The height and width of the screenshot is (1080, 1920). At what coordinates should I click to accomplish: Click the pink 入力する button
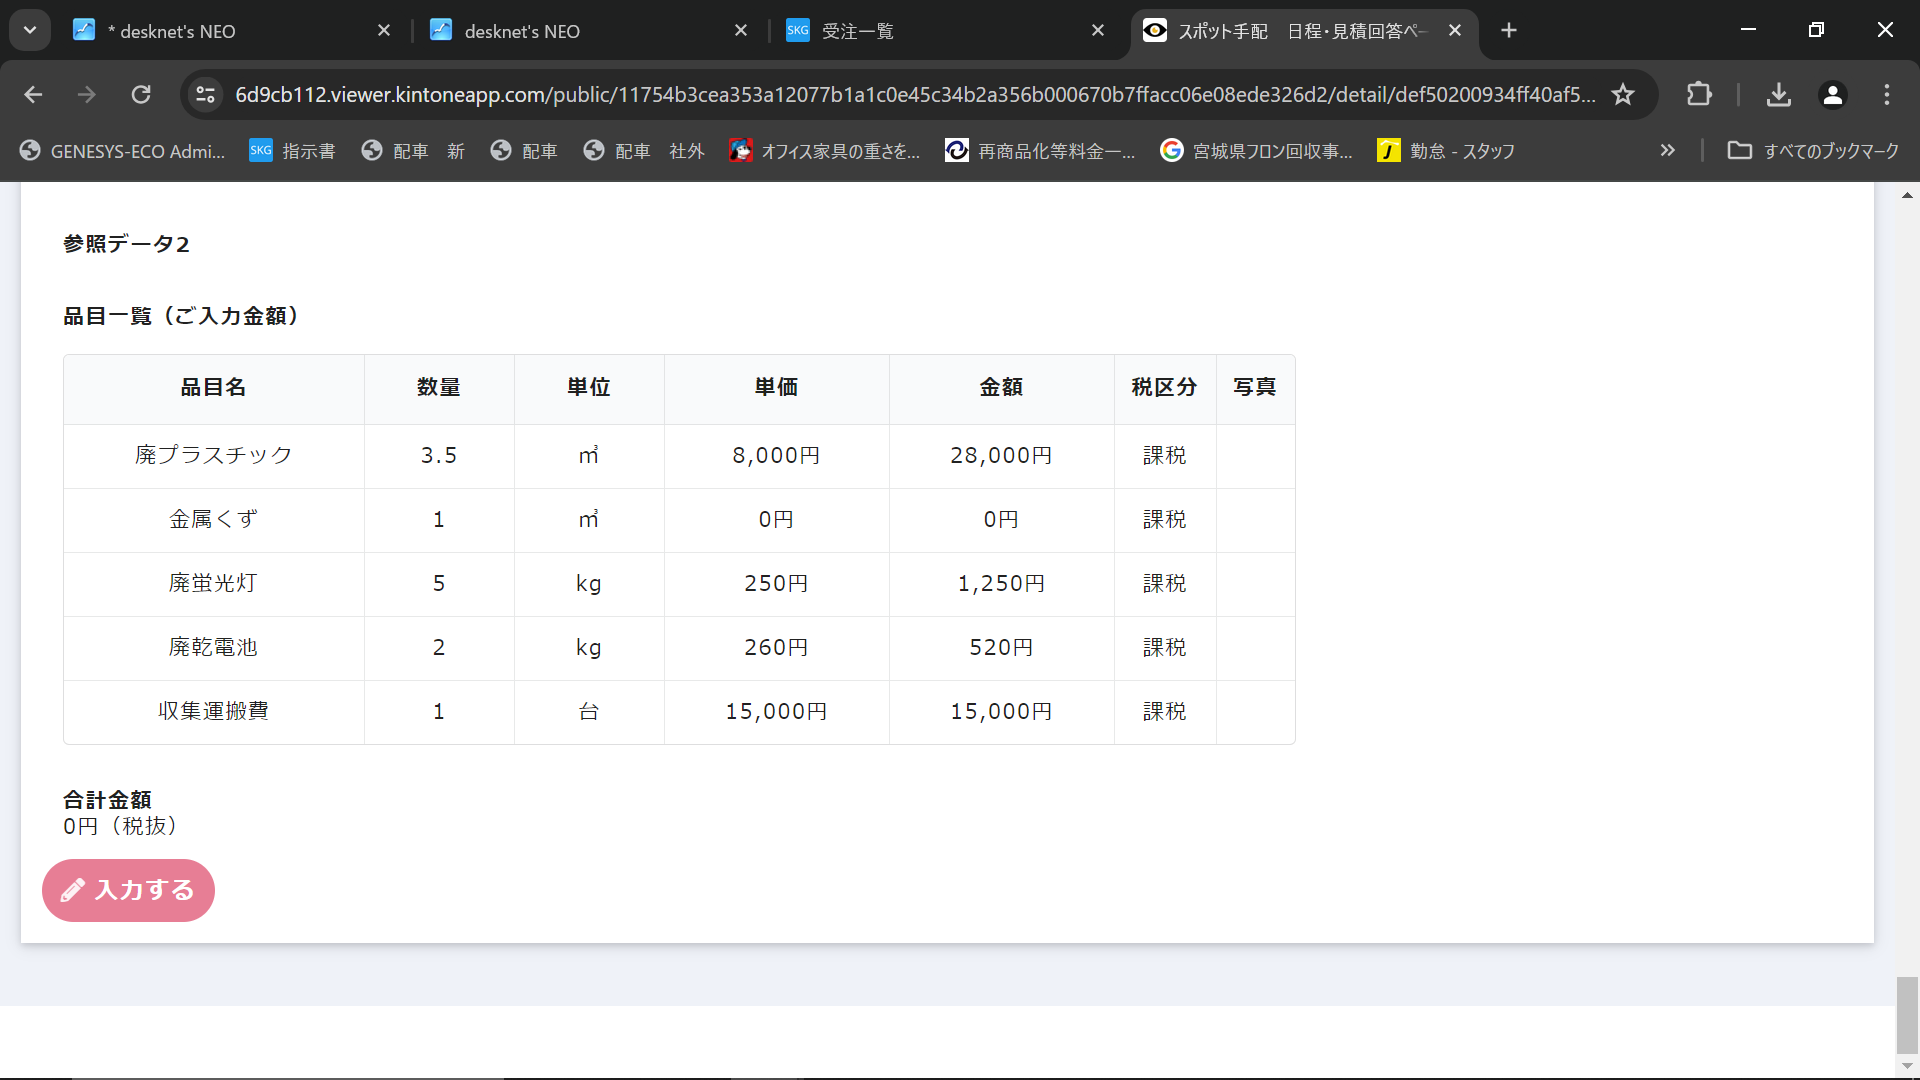click(x=128, y=890)
